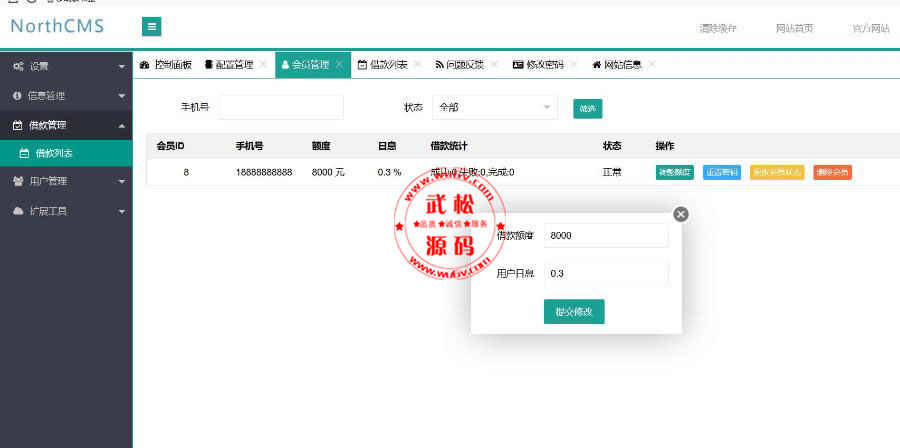Image resolution: width=900 pixels, height=448 pixels.
Task: Switch to the 控制面板 tab
Action: [166, 65]
